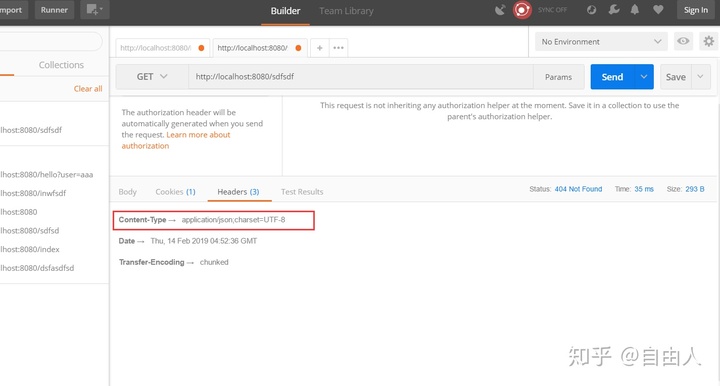Click the sidebar search filter field
The image size is (720, 386).
[x=51, y=41]
